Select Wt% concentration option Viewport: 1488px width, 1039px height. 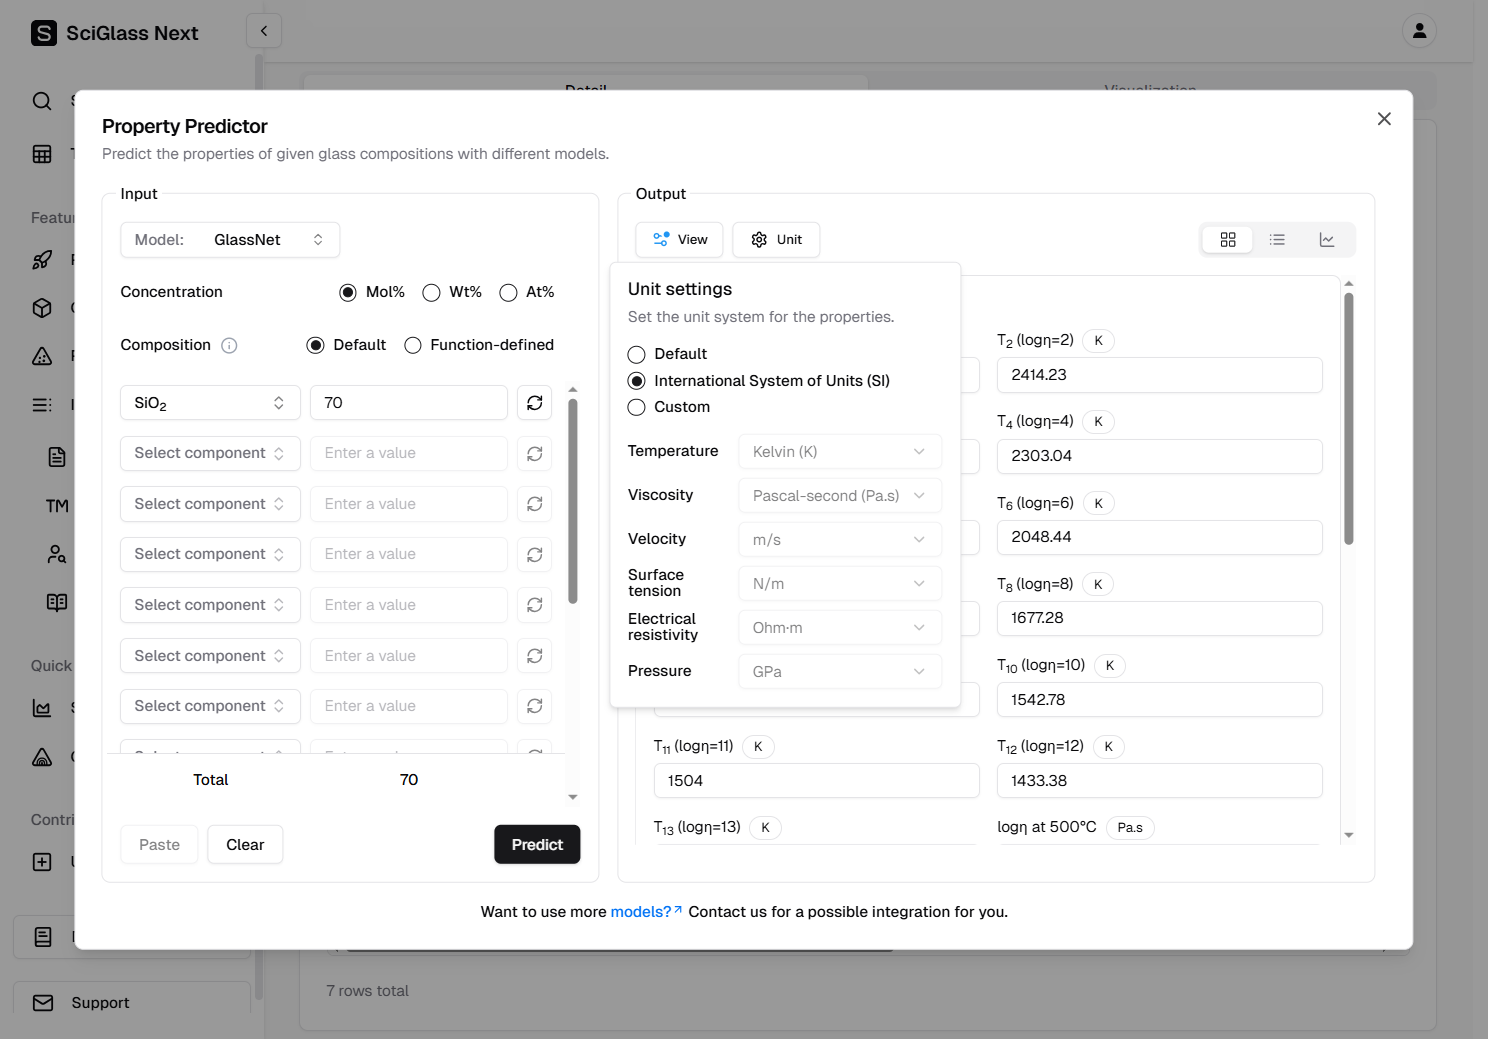[x=432, y=293]
